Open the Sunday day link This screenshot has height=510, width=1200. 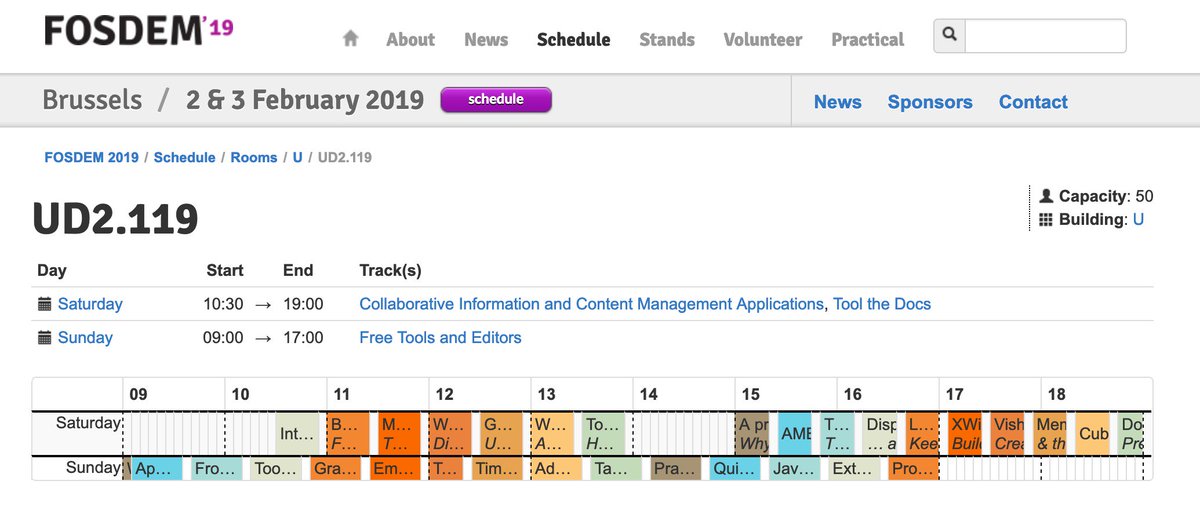pyautogui.click(x=85, y=338)
